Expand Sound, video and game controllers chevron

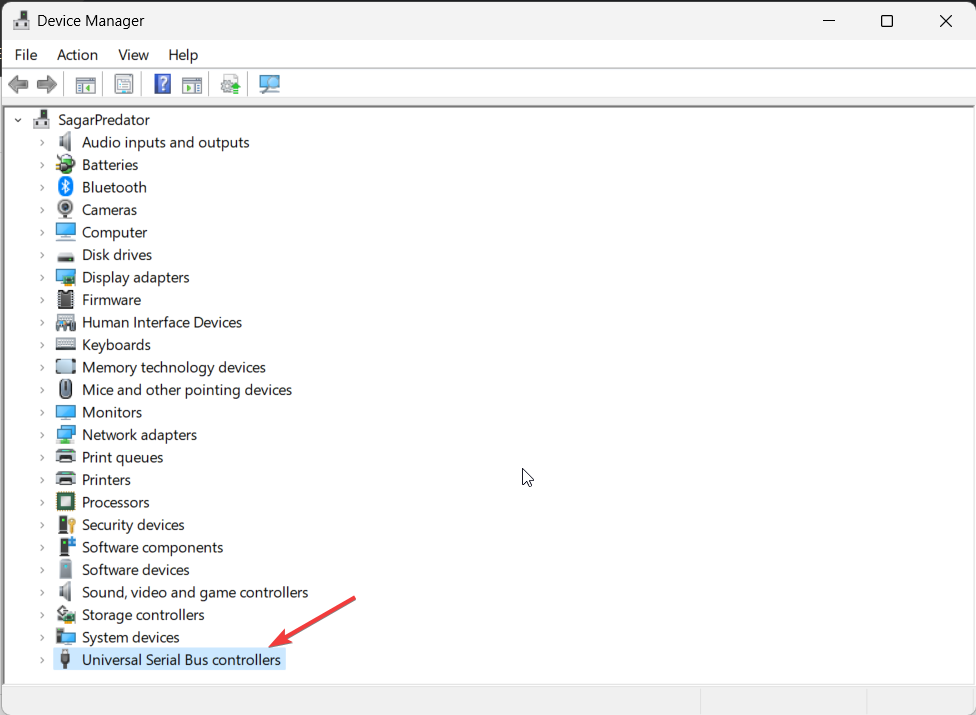pyautogui.click(x=42, y=592)
